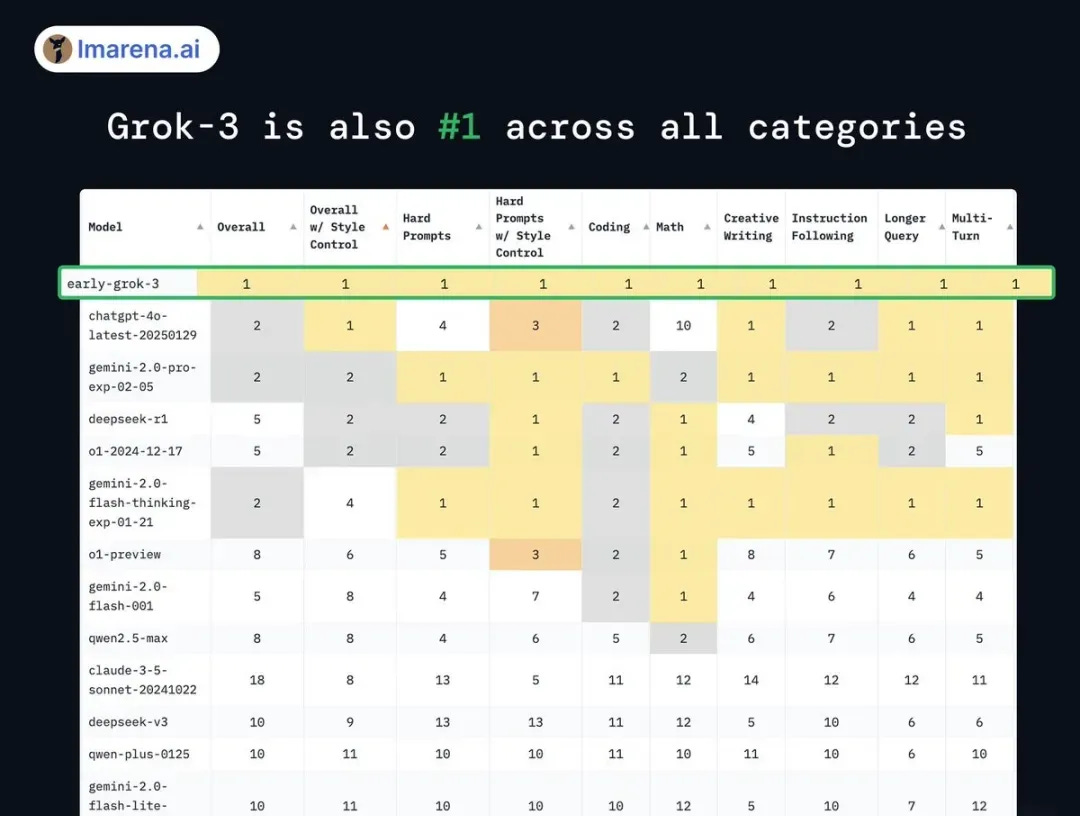Click o1-2024-12-17 Multi-Turn rank 5
1080x816 pixels.
[979, 451]
